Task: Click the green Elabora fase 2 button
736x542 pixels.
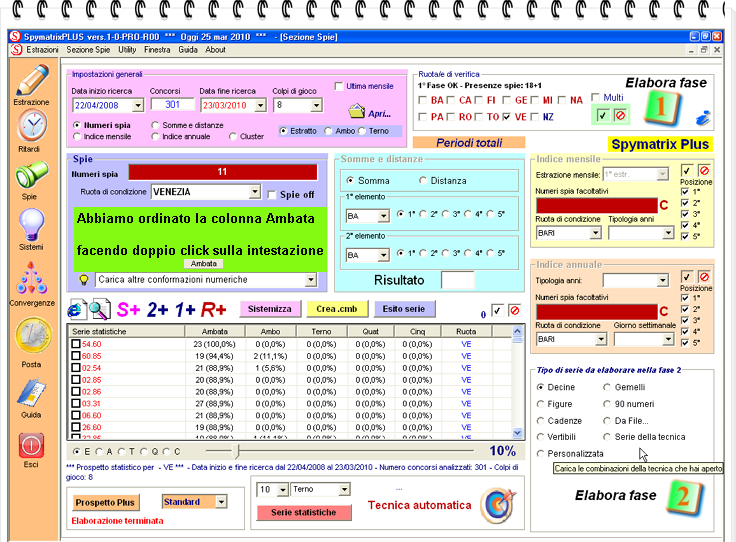Action: click(x=684, y=497)
